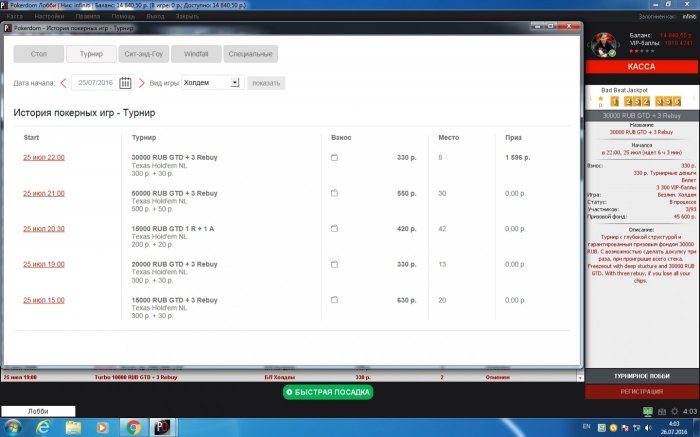The width and height of the screenshot is (700, 437).
Task: Open the 25 июл 15:00 tournament link
Action: [x=44, y=300]
